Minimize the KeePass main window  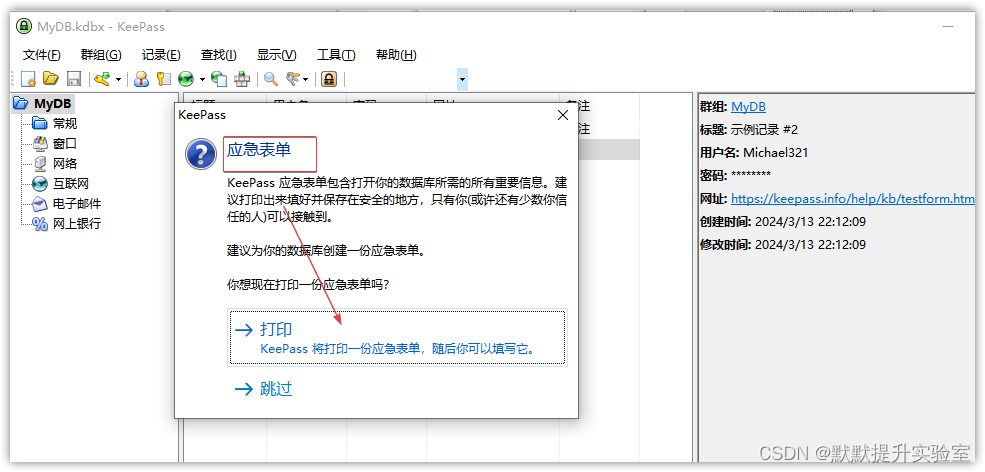pyautogui.click(x=949, y=26)
